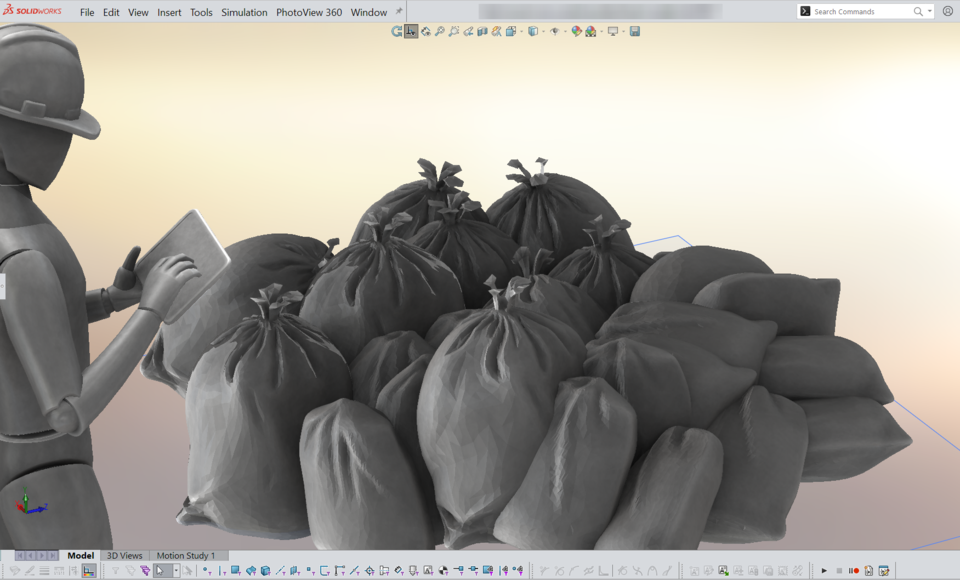Expand the View Settings monitor icon dropdown
Viewport: 960px width, 580px height.
coord(624,31)
